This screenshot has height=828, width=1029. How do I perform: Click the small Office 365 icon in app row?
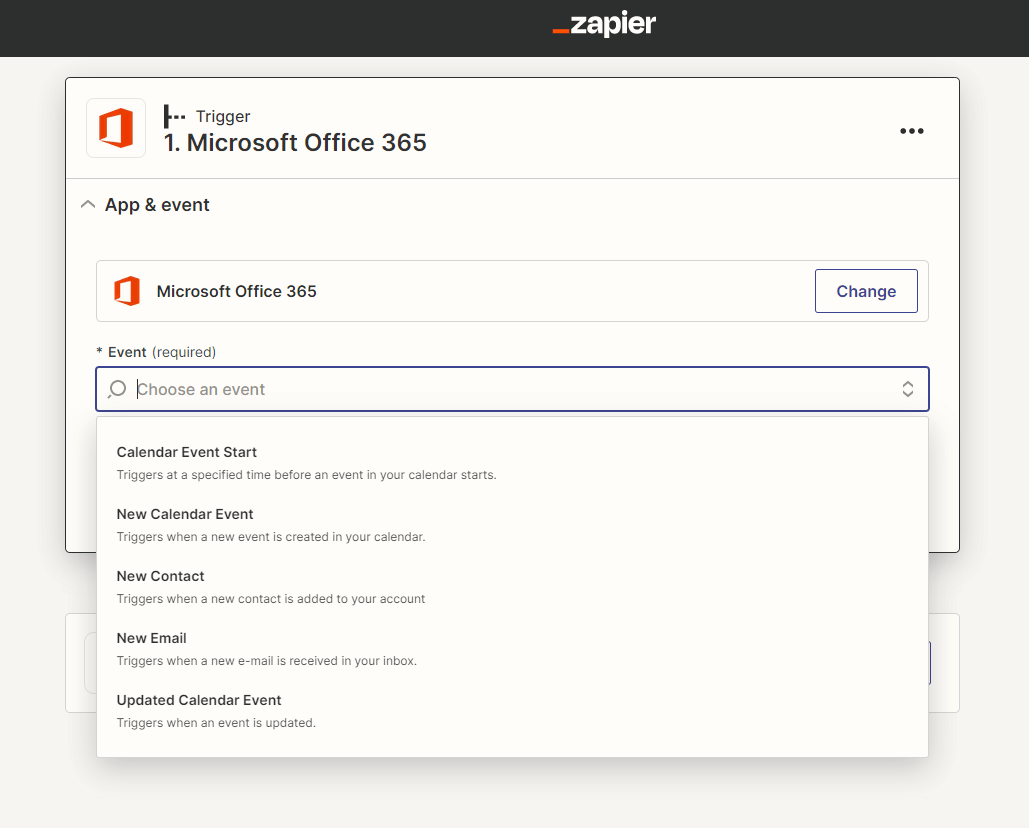127,291
